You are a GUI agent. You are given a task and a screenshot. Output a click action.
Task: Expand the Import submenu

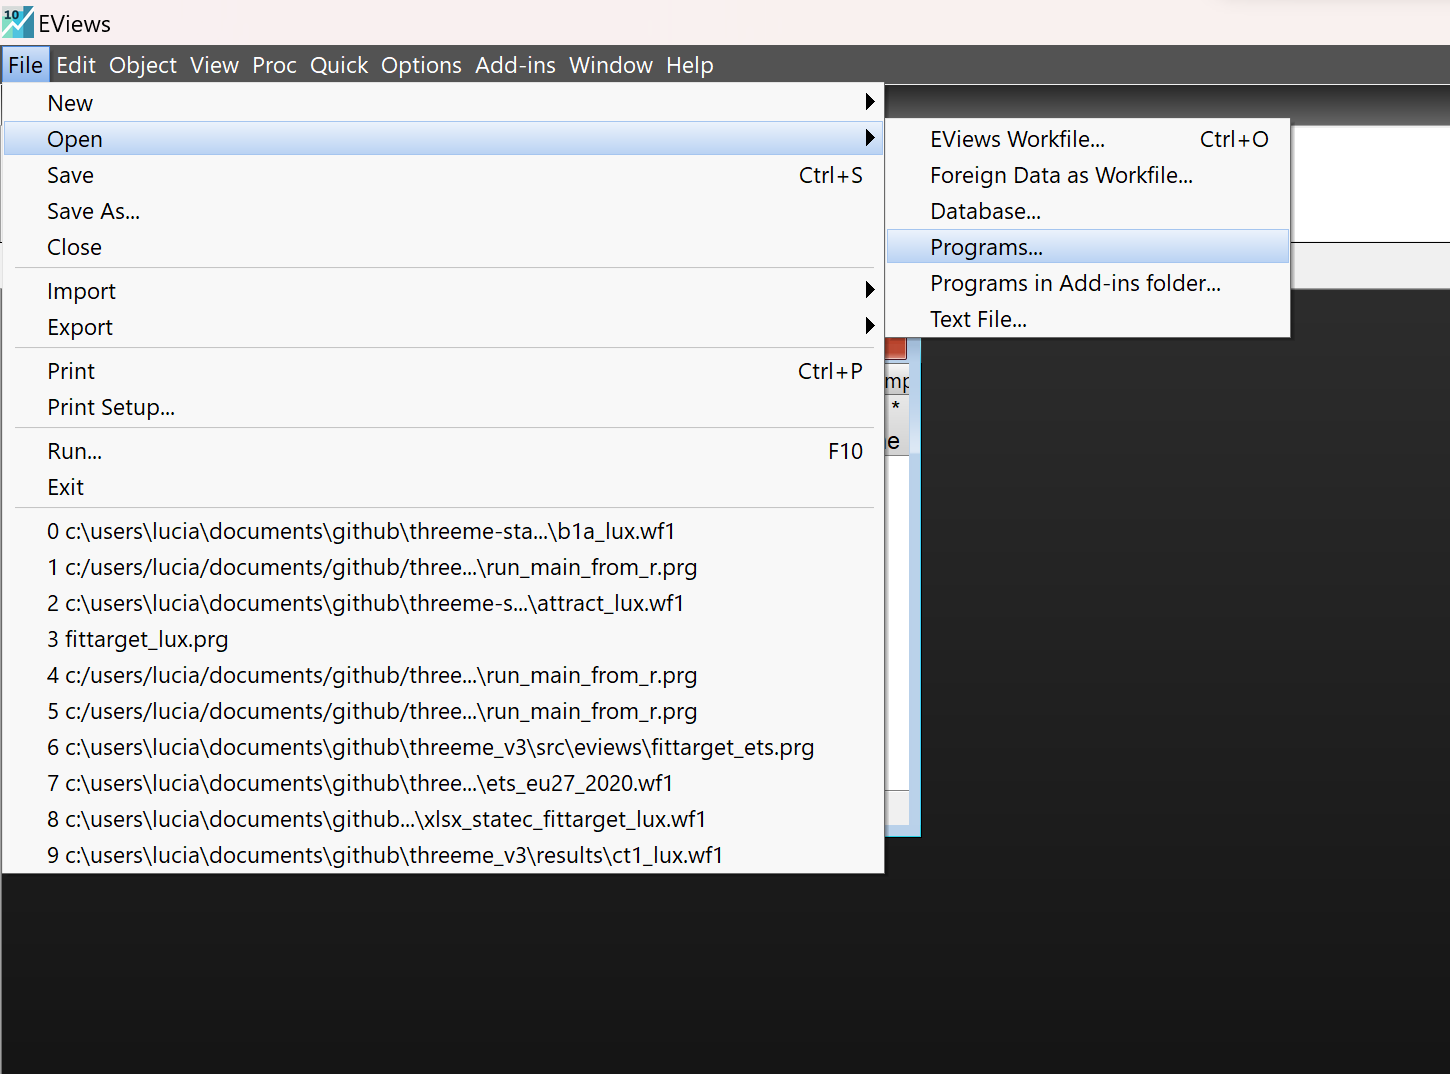click(x=443, y=291)
